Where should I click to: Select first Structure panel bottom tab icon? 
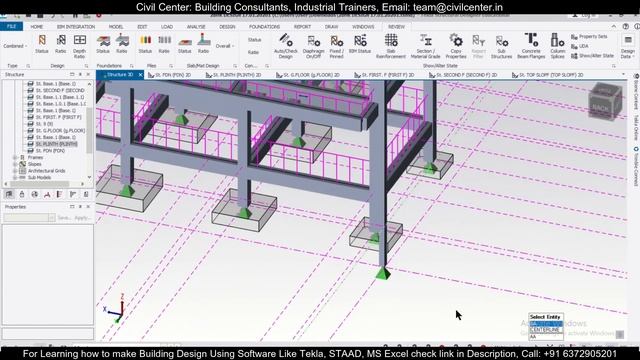pyautogui.click(x=9, y=194)
